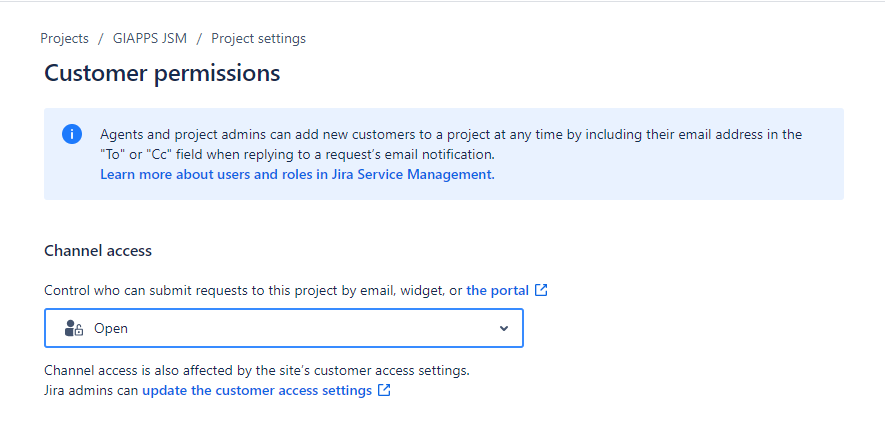Navigate to the Project settings breadcrumb
Image resolution: width=885 pixels, height=428 pixels.
pos(258,39)
